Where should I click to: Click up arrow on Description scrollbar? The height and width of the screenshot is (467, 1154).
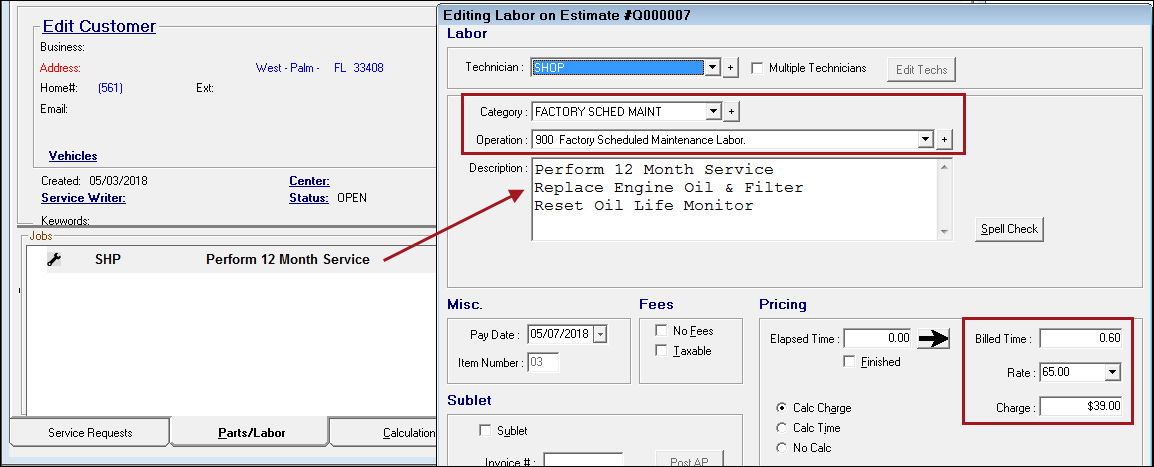point(945,167)
